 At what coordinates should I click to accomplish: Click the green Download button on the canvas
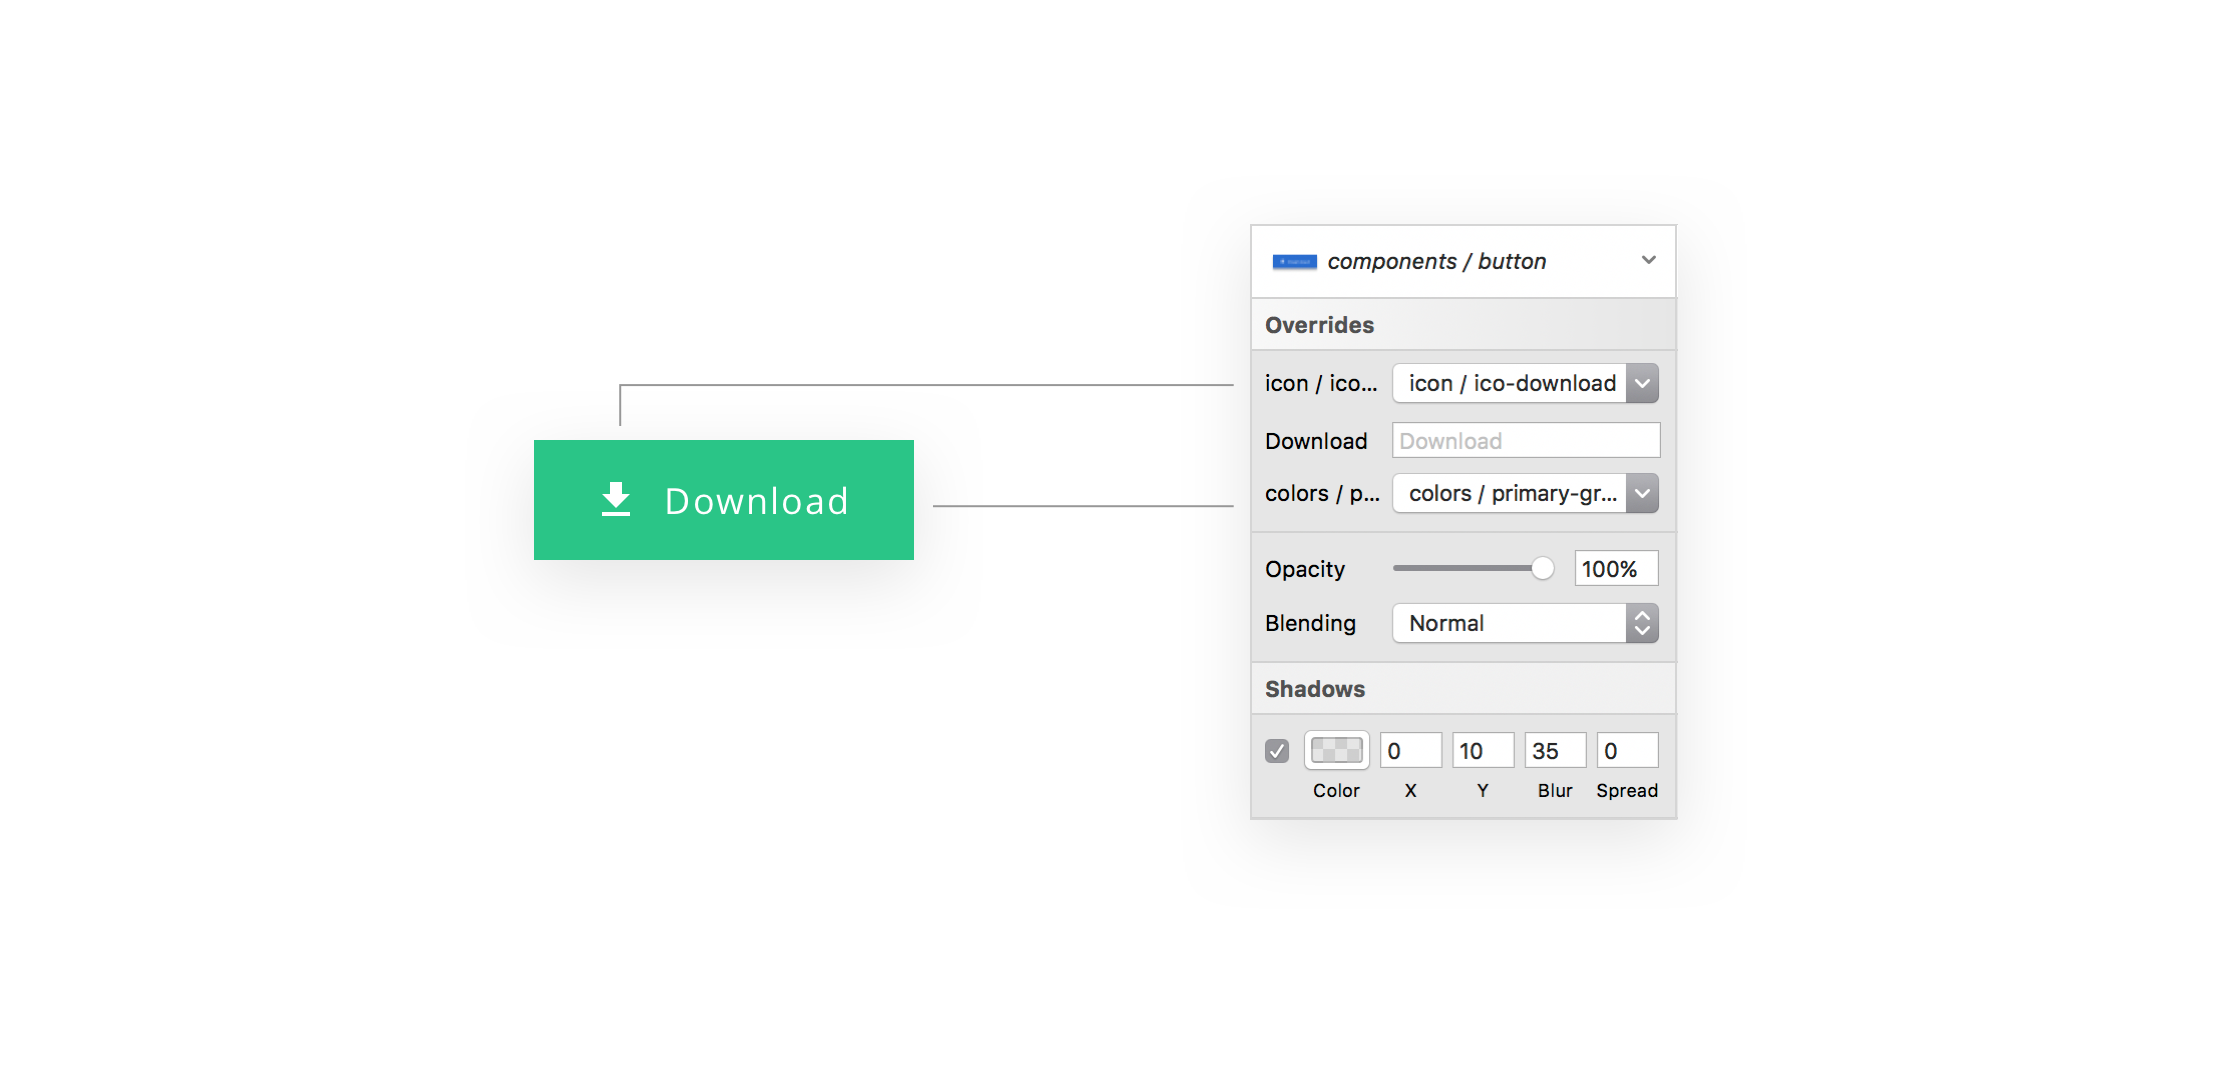pyautogui.click(x=724, y=500)
